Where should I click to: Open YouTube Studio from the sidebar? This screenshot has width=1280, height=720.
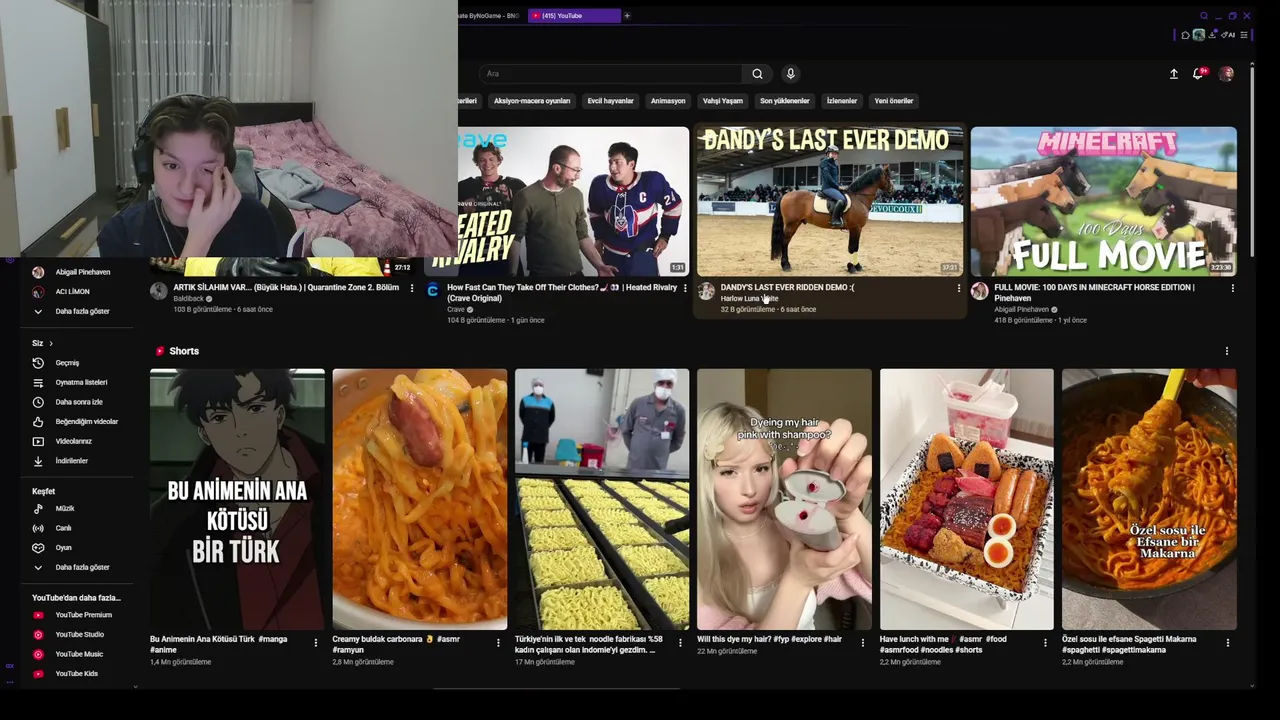point(76,635)
